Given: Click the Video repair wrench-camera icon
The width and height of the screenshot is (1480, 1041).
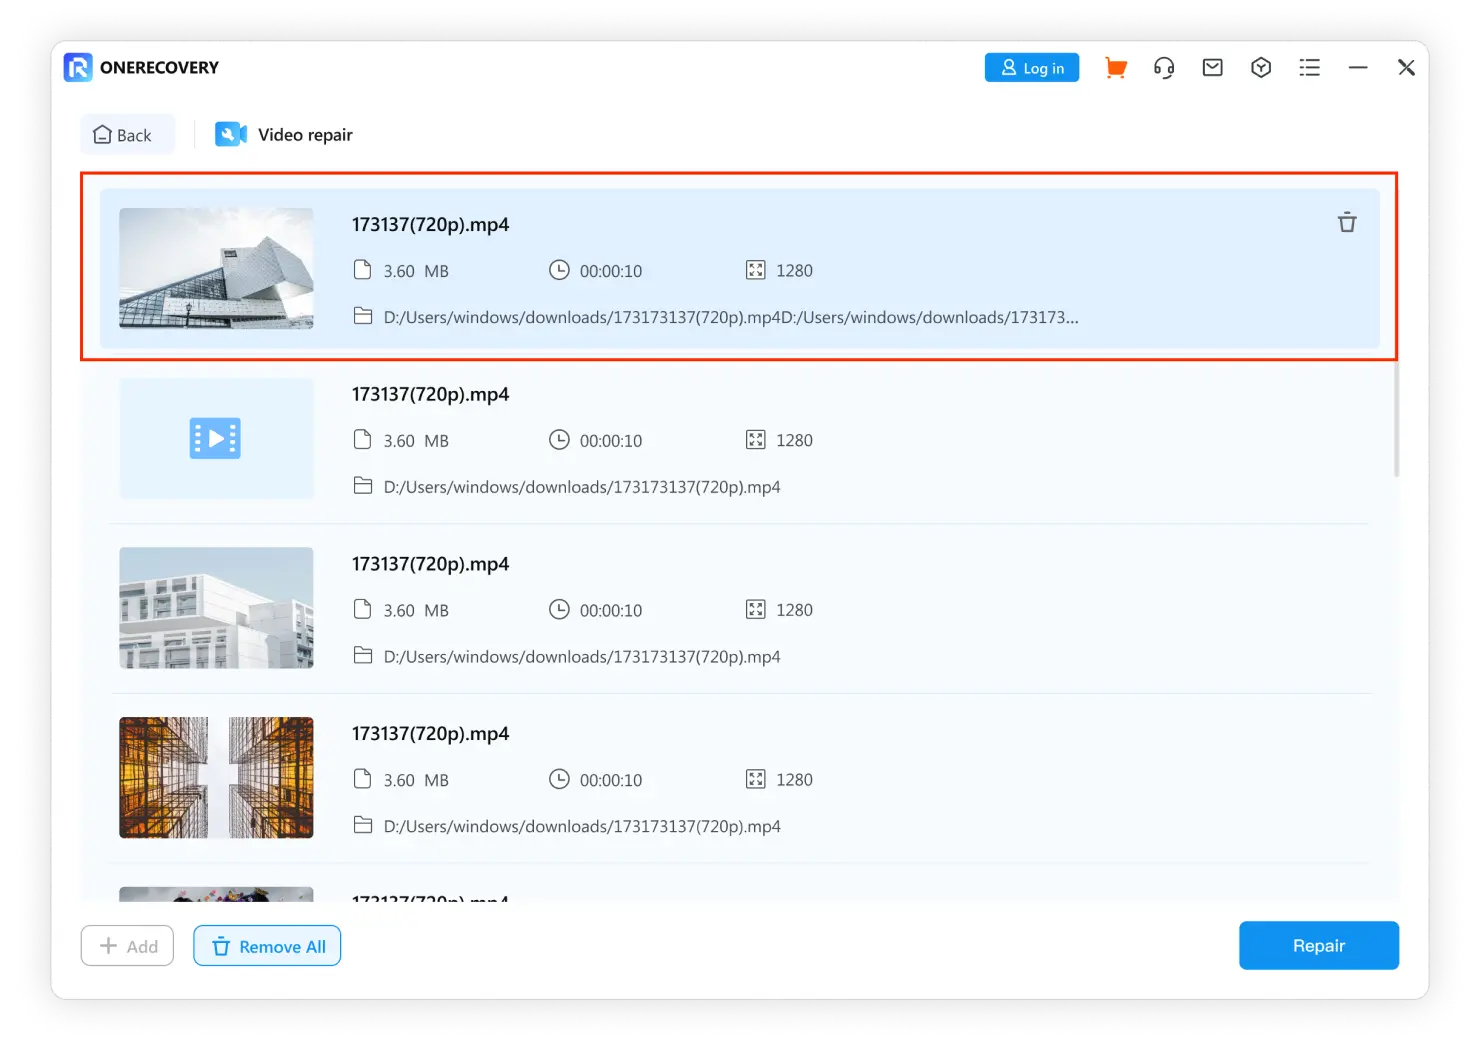Looking at the screenshot, I should tap(230, 134).
